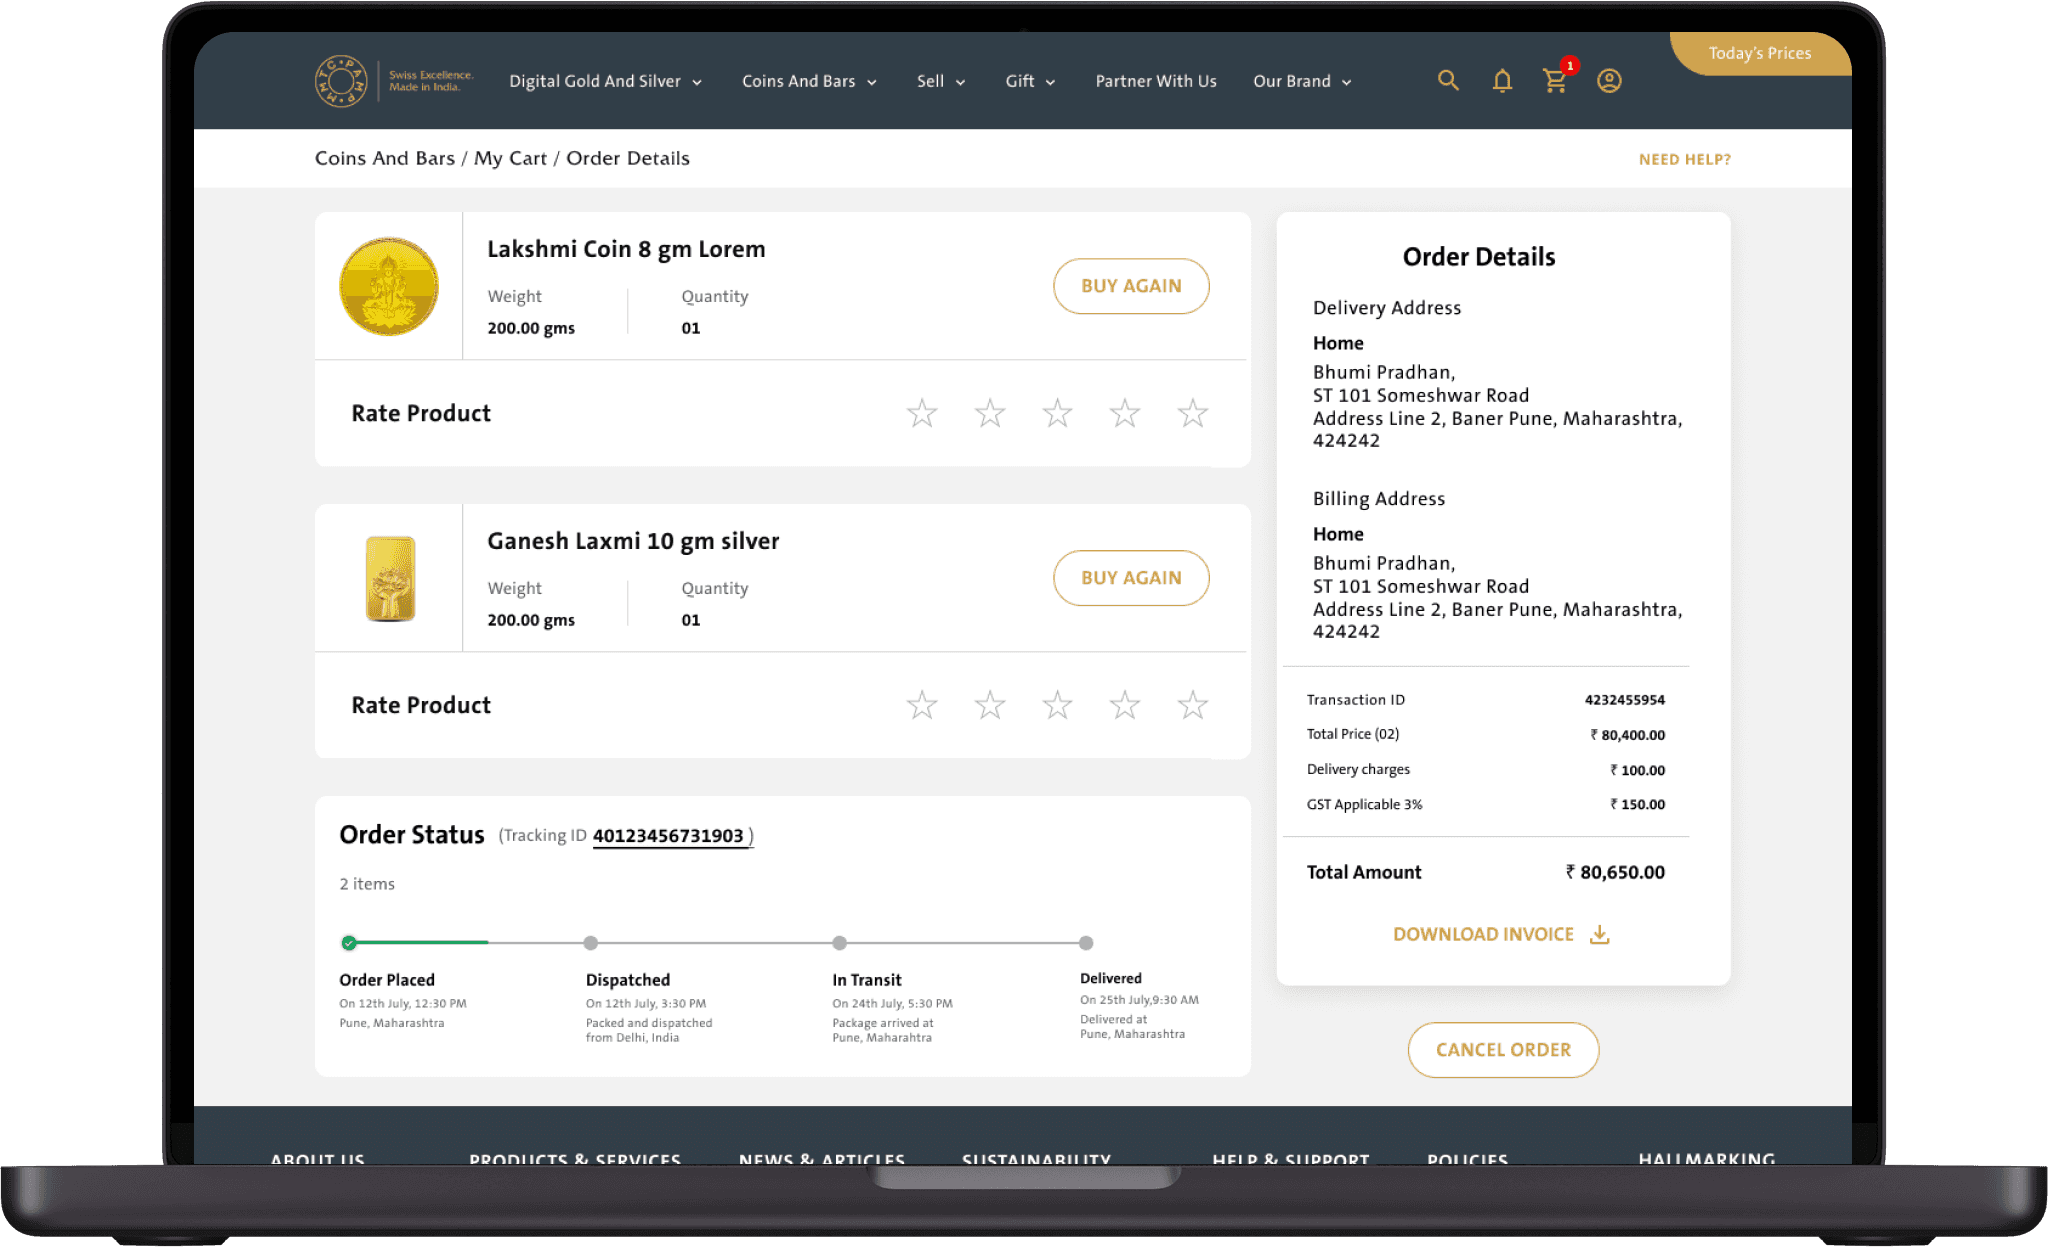The width and height of the screenshot is (2048, 1247).
Task: Open the shopping cart icon
Action: coord(1554,81)
